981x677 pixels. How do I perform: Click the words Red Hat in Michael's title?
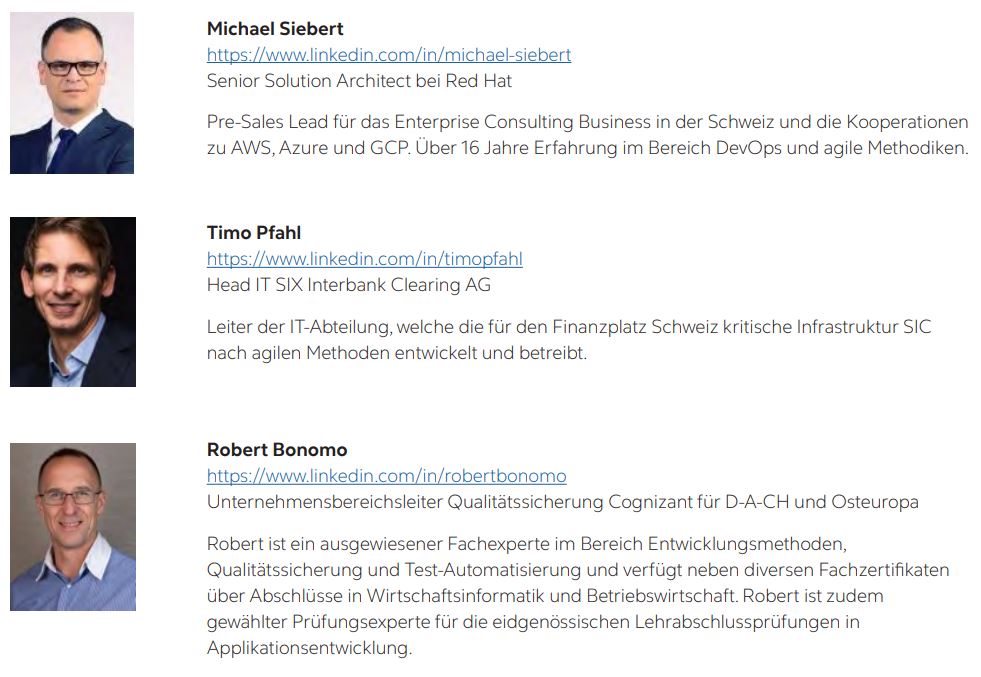tap(479, 81)
